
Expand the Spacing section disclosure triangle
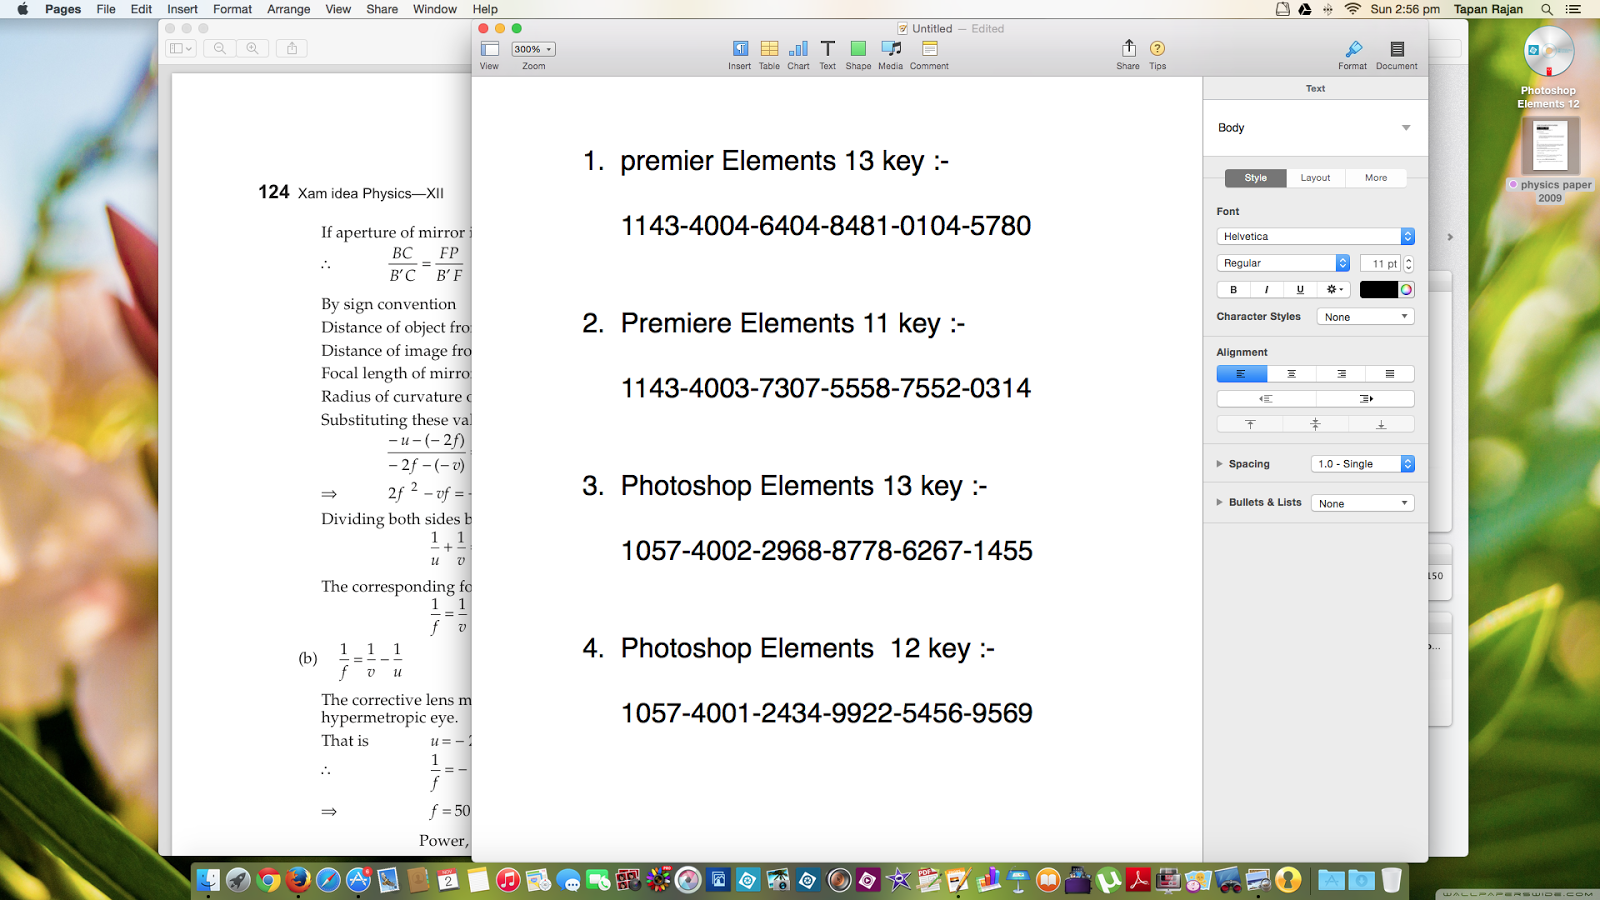pyautogui.click(x=1219, y=464)
